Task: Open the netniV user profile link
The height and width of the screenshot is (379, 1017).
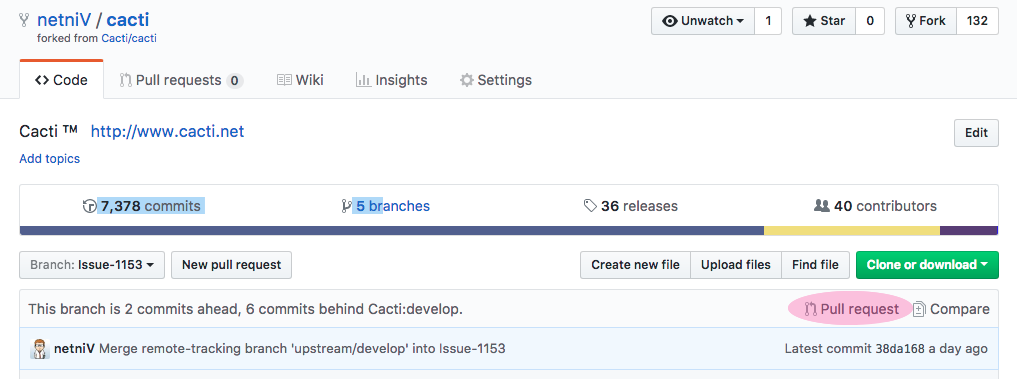Action: tap(64, 20)
